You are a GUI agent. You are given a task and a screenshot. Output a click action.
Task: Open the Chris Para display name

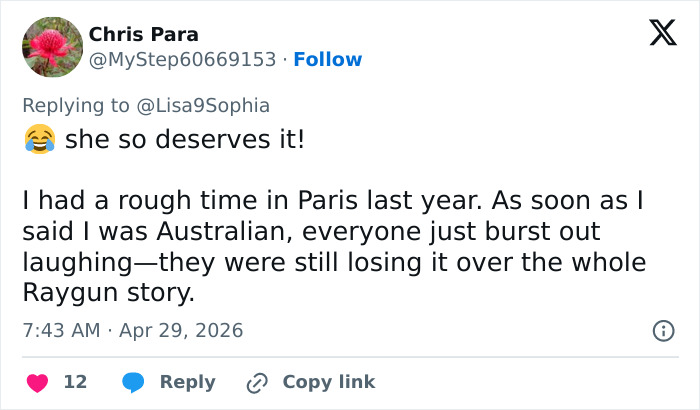[x=143, y=34]
